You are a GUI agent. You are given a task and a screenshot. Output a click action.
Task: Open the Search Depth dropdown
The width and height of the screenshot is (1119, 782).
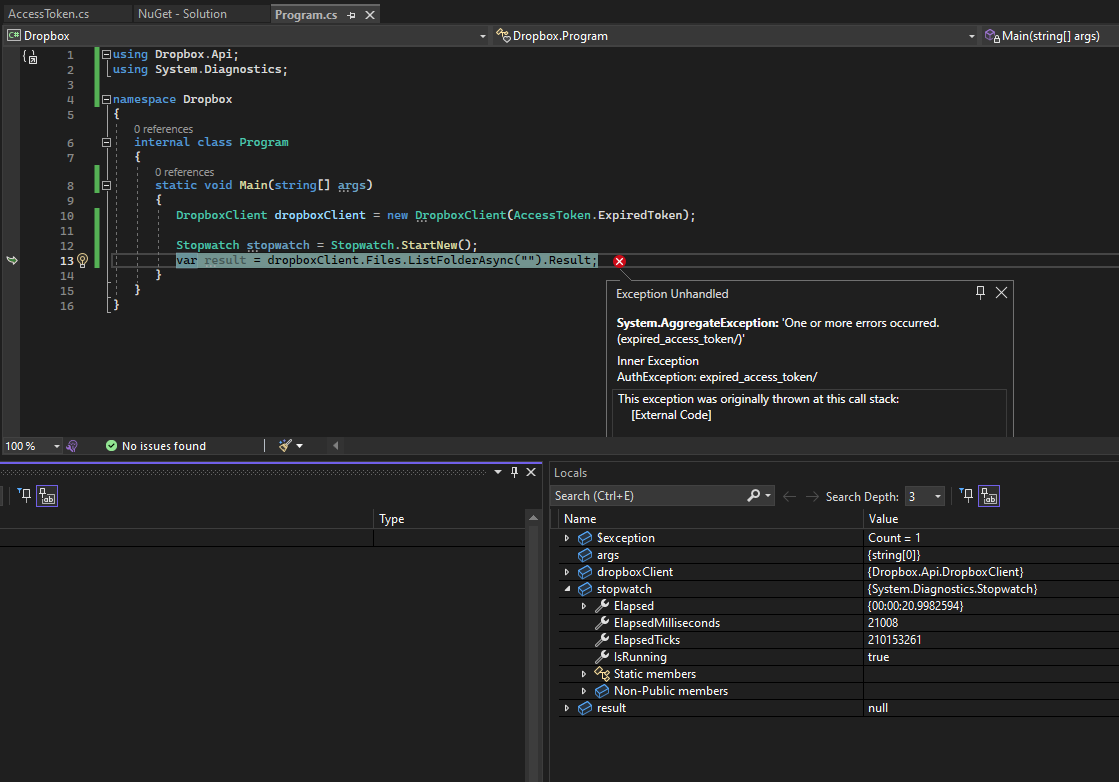pos(937,496)
